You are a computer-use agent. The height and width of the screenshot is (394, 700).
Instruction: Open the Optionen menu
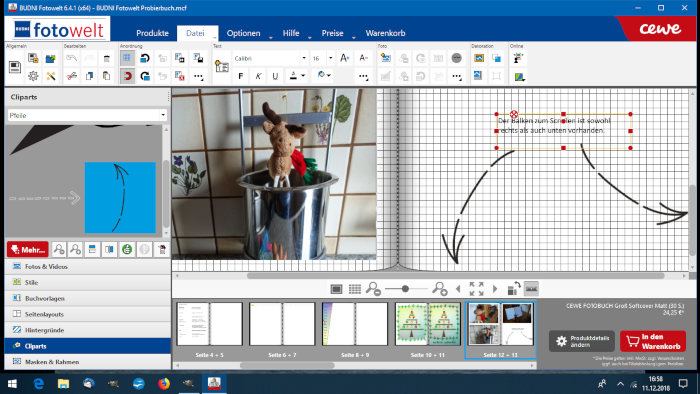[243, 33]
